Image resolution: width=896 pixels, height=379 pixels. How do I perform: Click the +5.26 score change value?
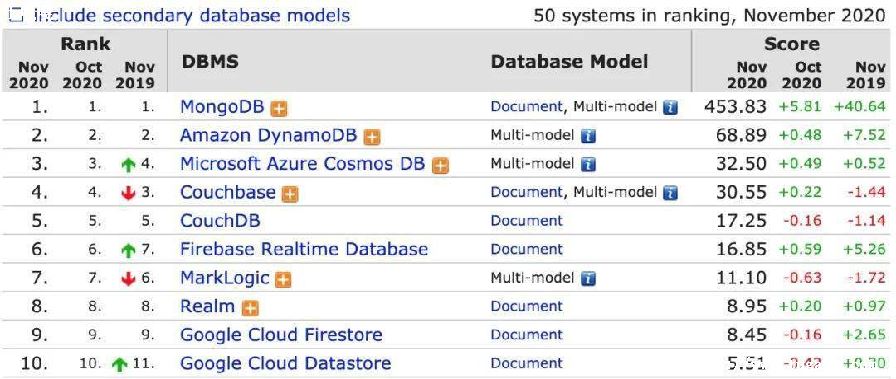pyautogui.click(x=864, y=249)
